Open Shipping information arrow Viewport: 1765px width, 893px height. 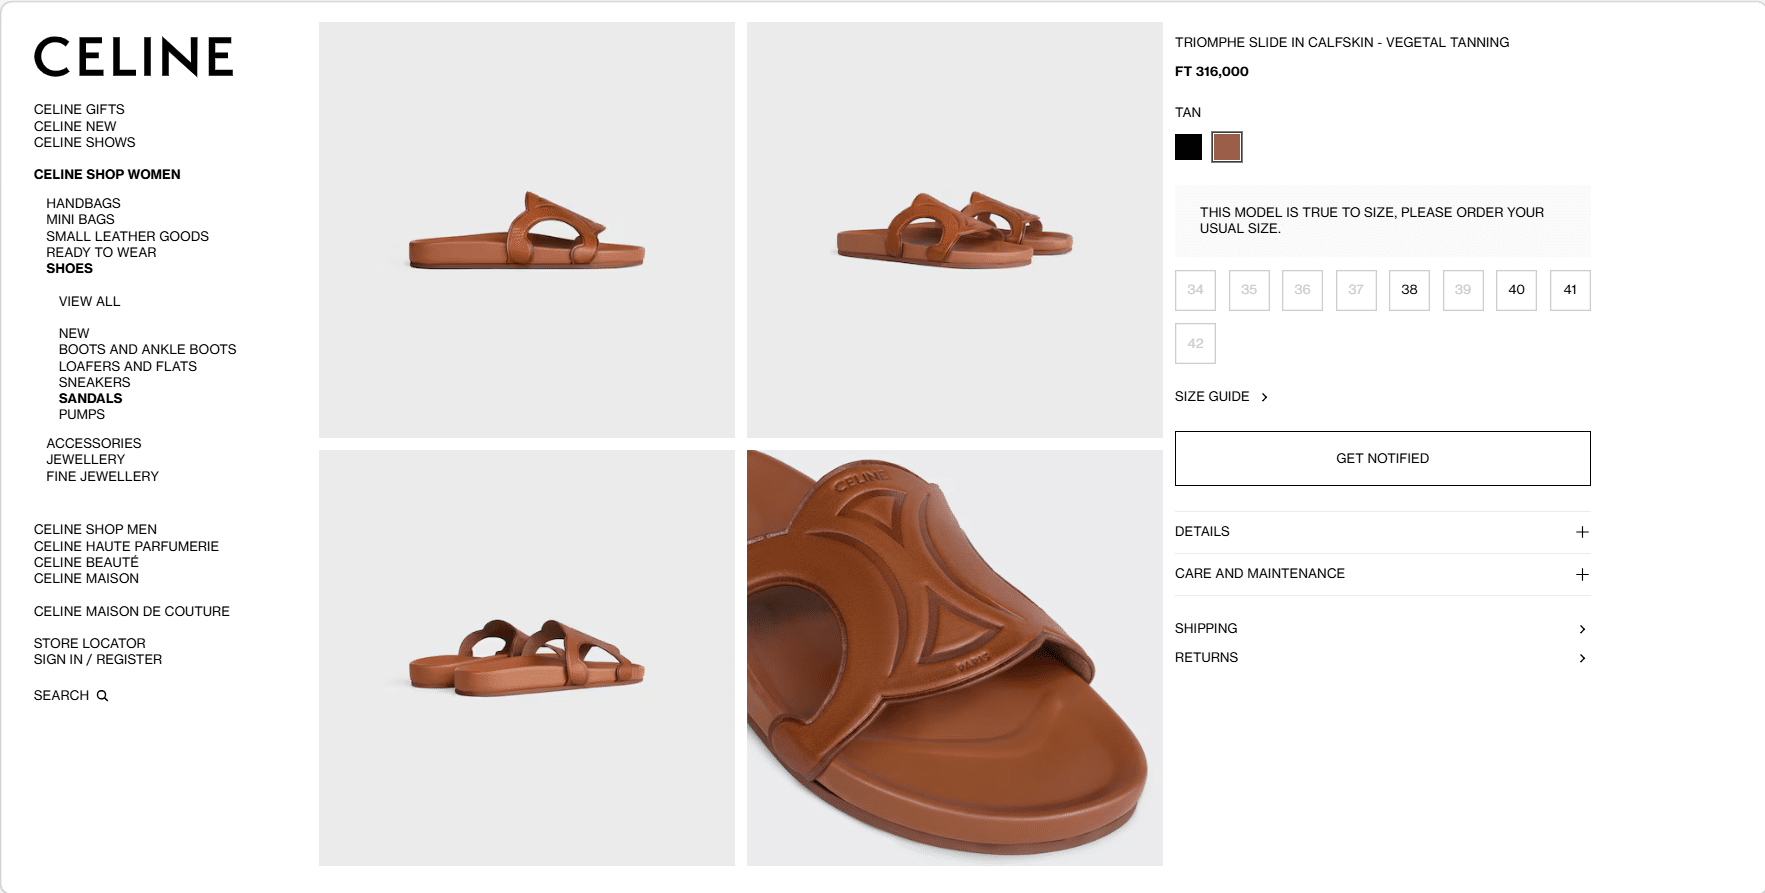point(1582,629)
